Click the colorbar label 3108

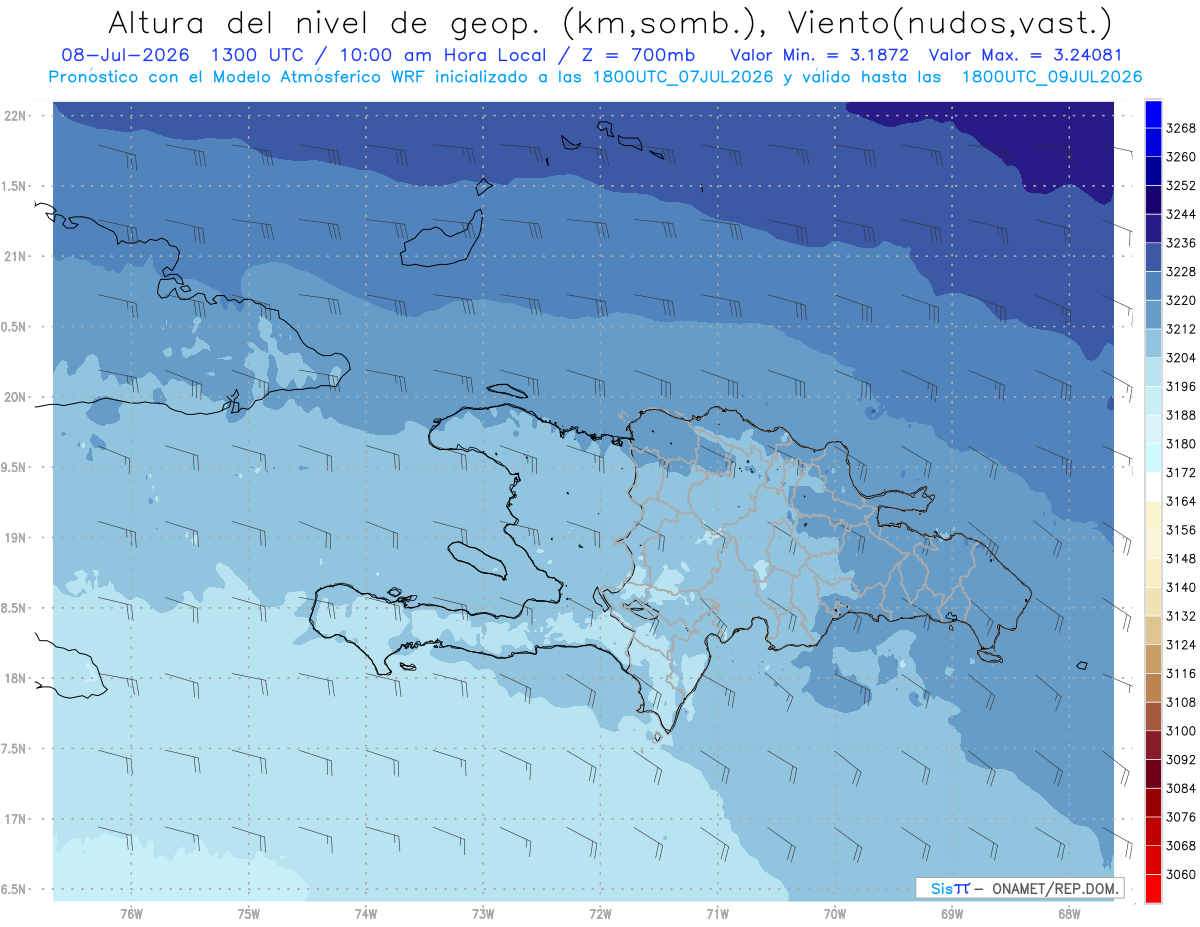pyautogui.click(x=1181, y=702)
